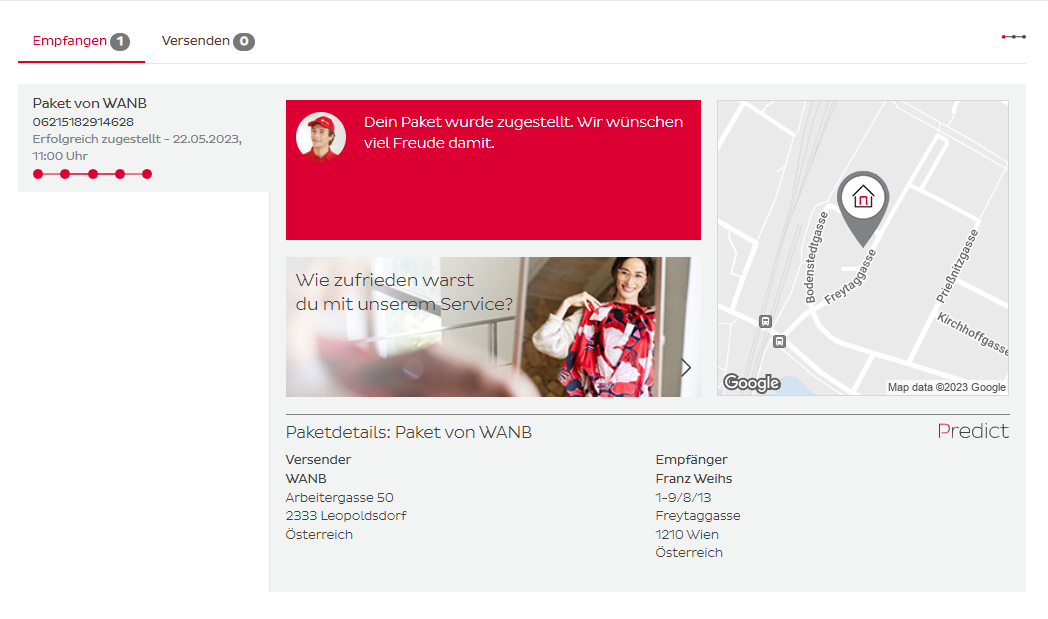Screen dimensions: 1048x619
Task: Click the Google logo on the map
Action: point(751,383)
